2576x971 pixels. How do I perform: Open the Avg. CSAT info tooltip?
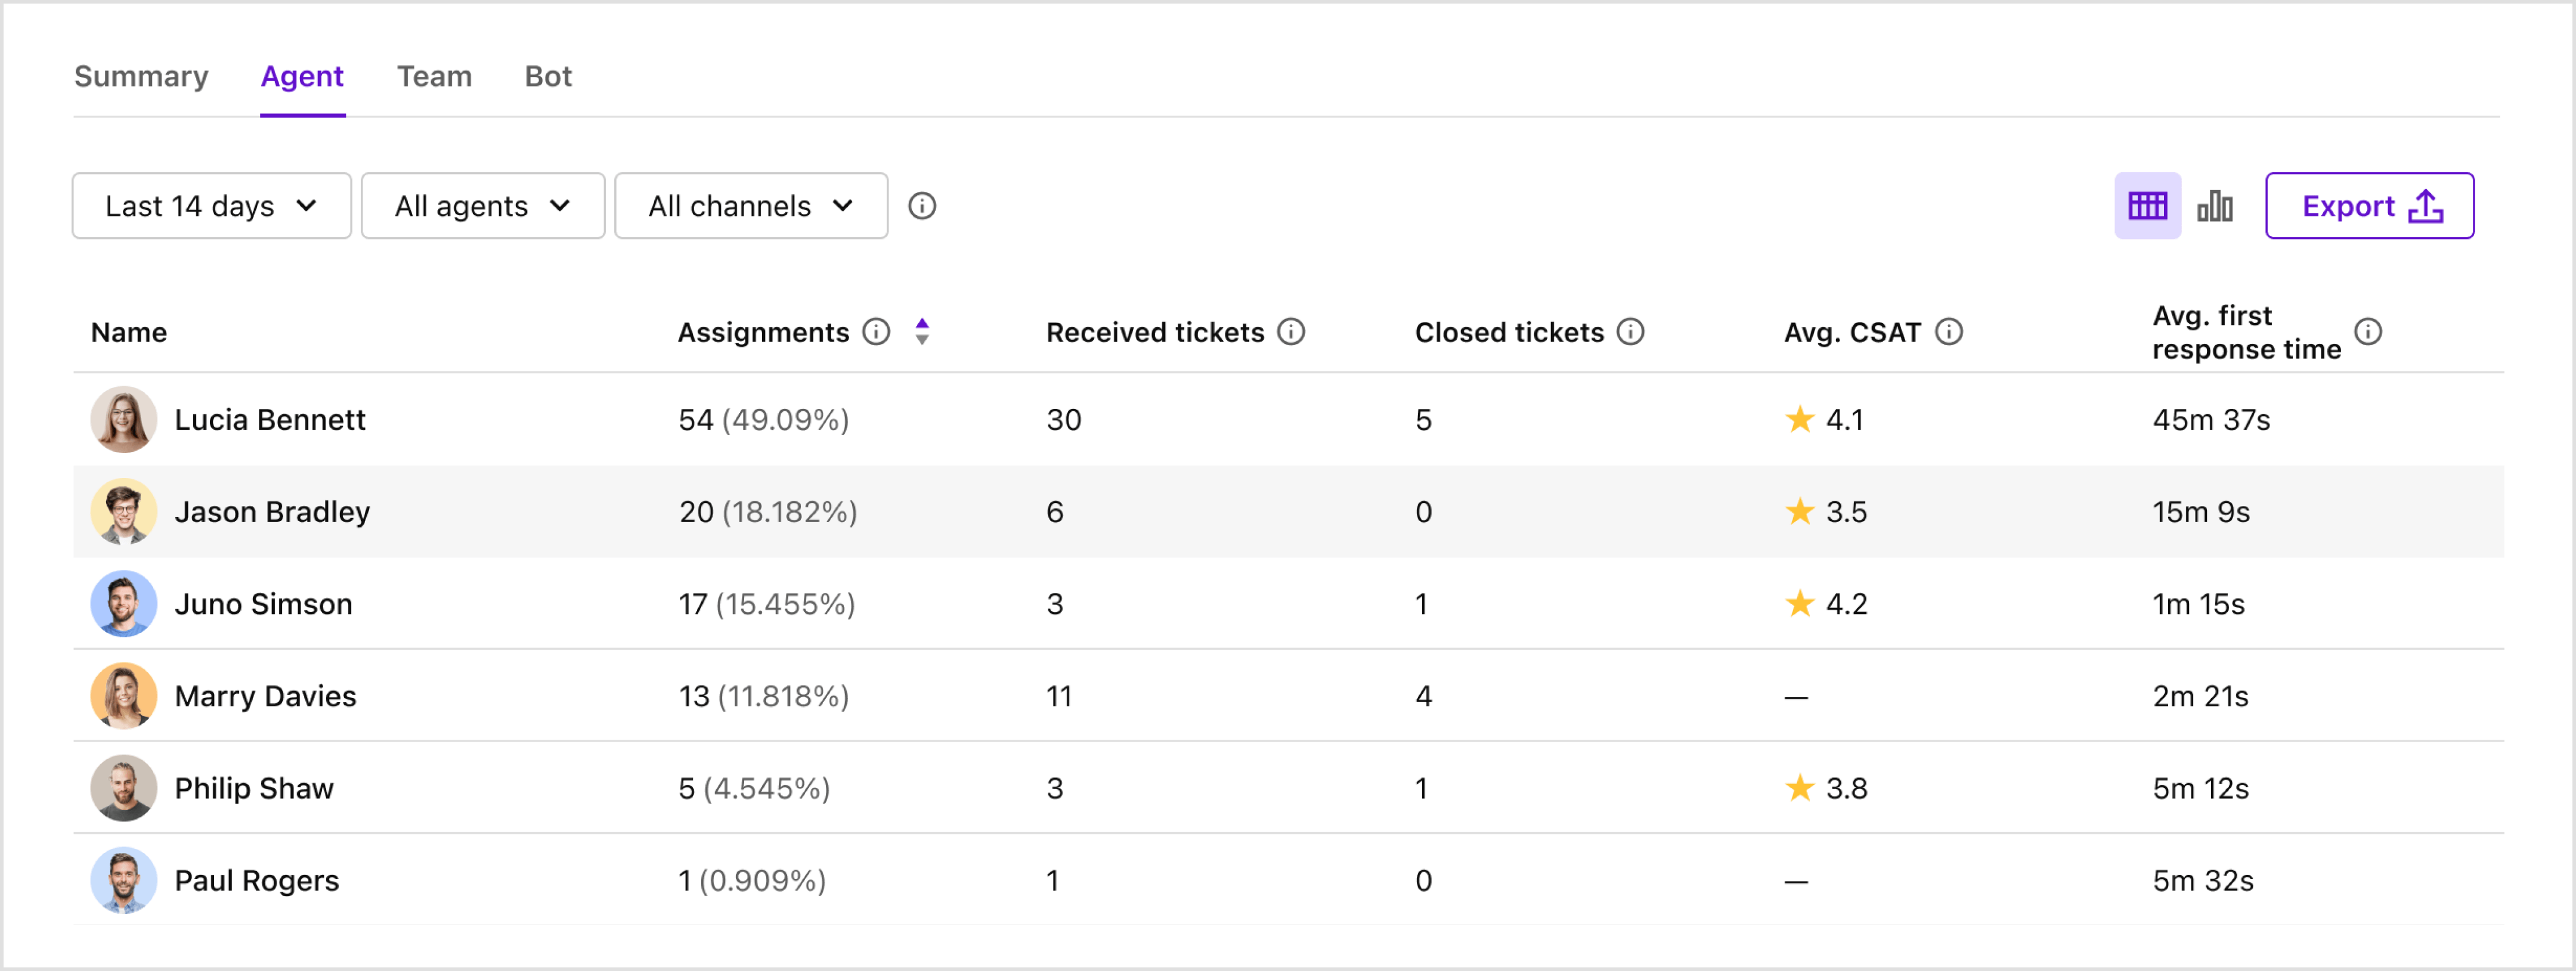tap(1948, 331)
